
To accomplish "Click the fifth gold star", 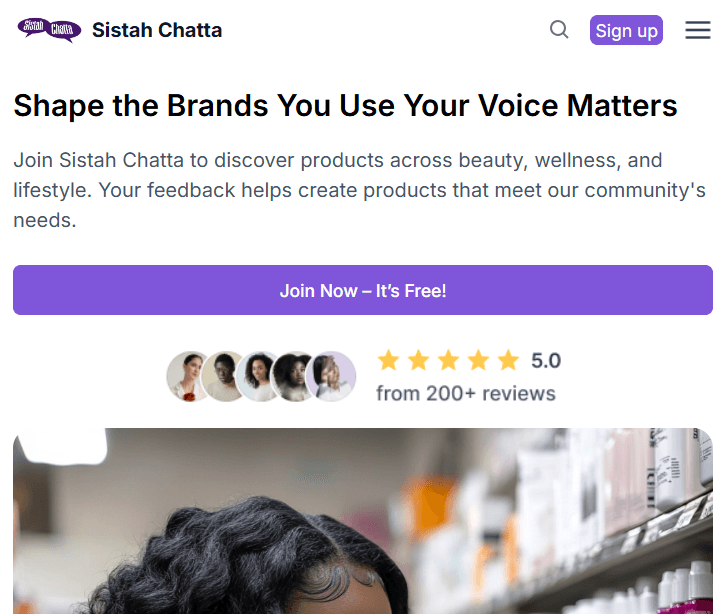I will pyautogui.click(x=509, y=361).
